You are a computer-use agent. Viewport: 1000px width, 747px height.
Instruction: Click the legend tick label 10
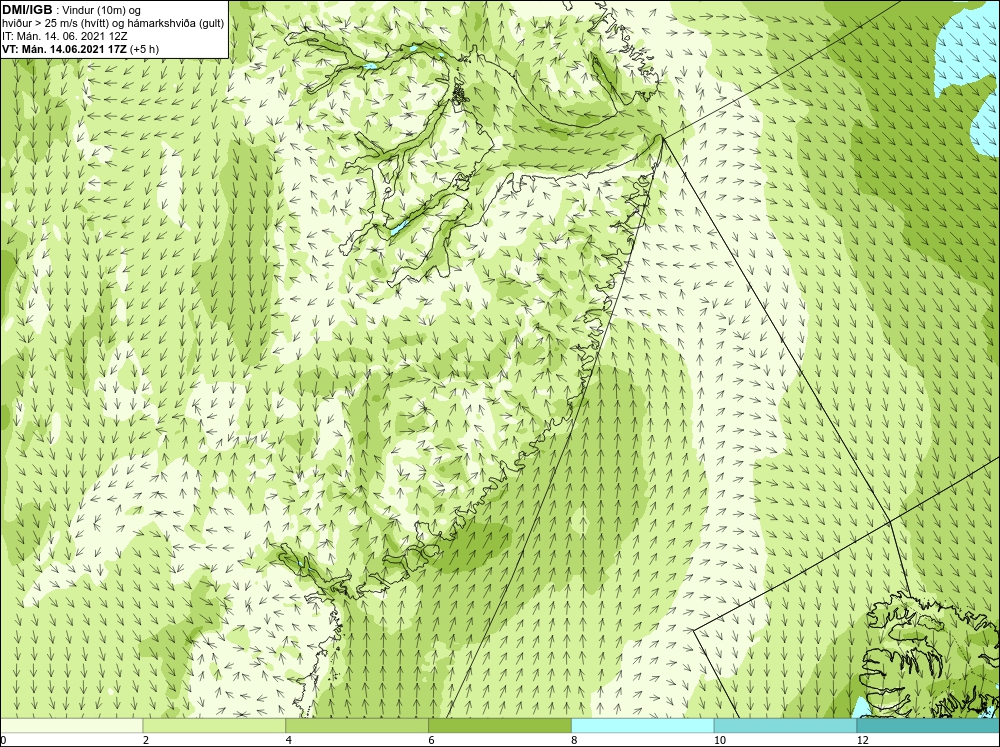(719, 740)
